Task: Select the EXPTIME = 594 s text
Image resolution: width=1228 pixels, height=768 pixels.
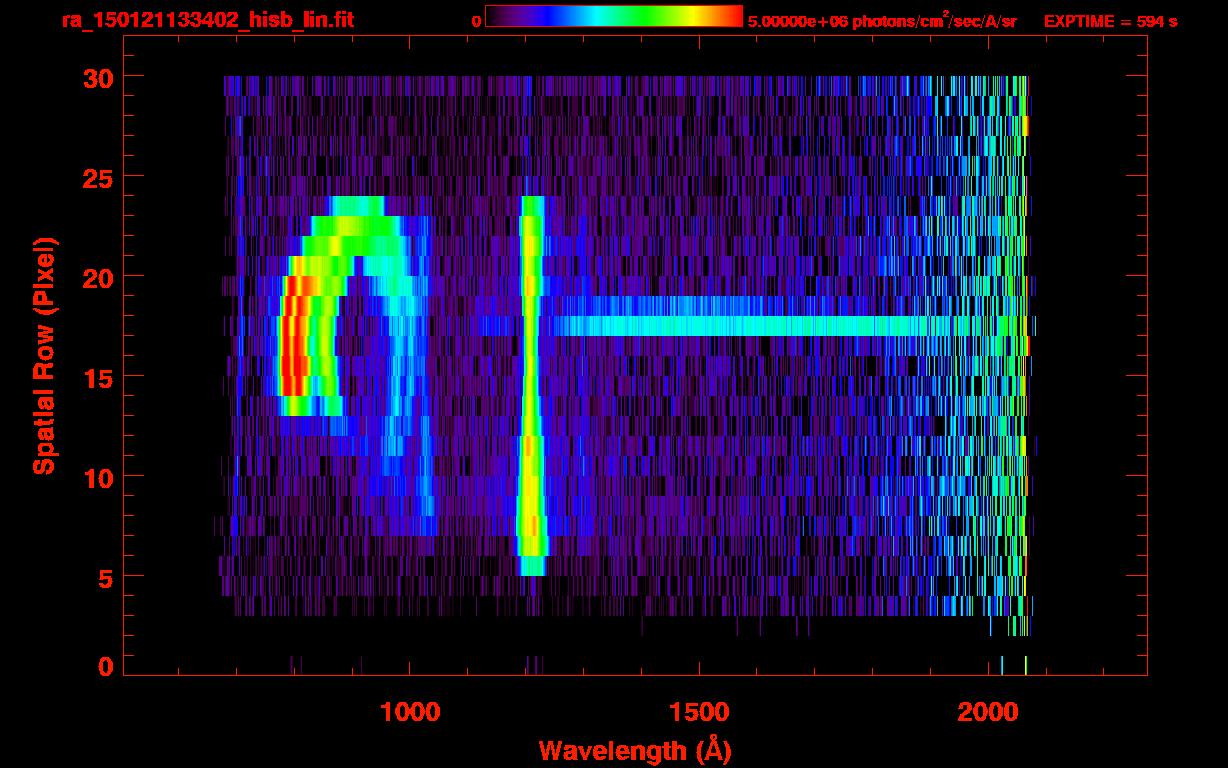Action: (1110, 21)
